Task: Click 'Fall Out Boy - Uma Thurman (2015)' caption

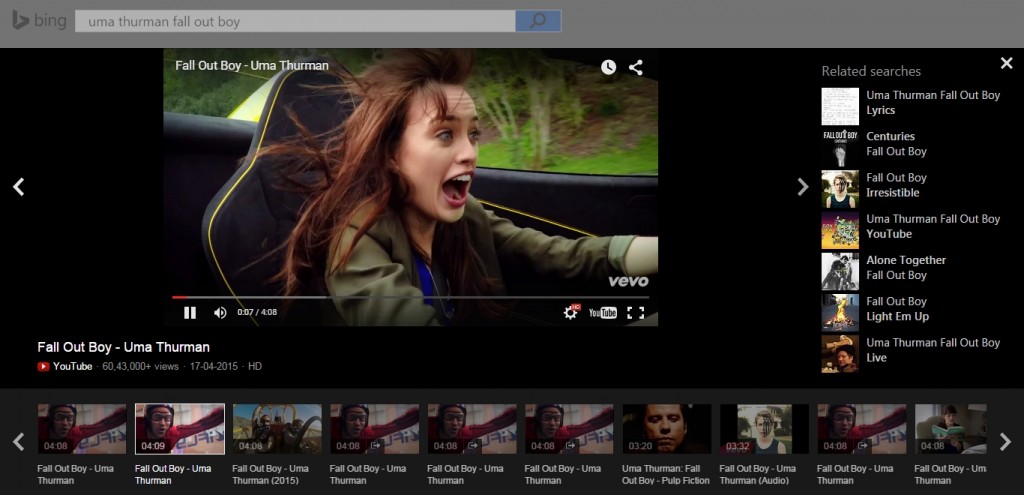Action: click(x=270, y=474)
